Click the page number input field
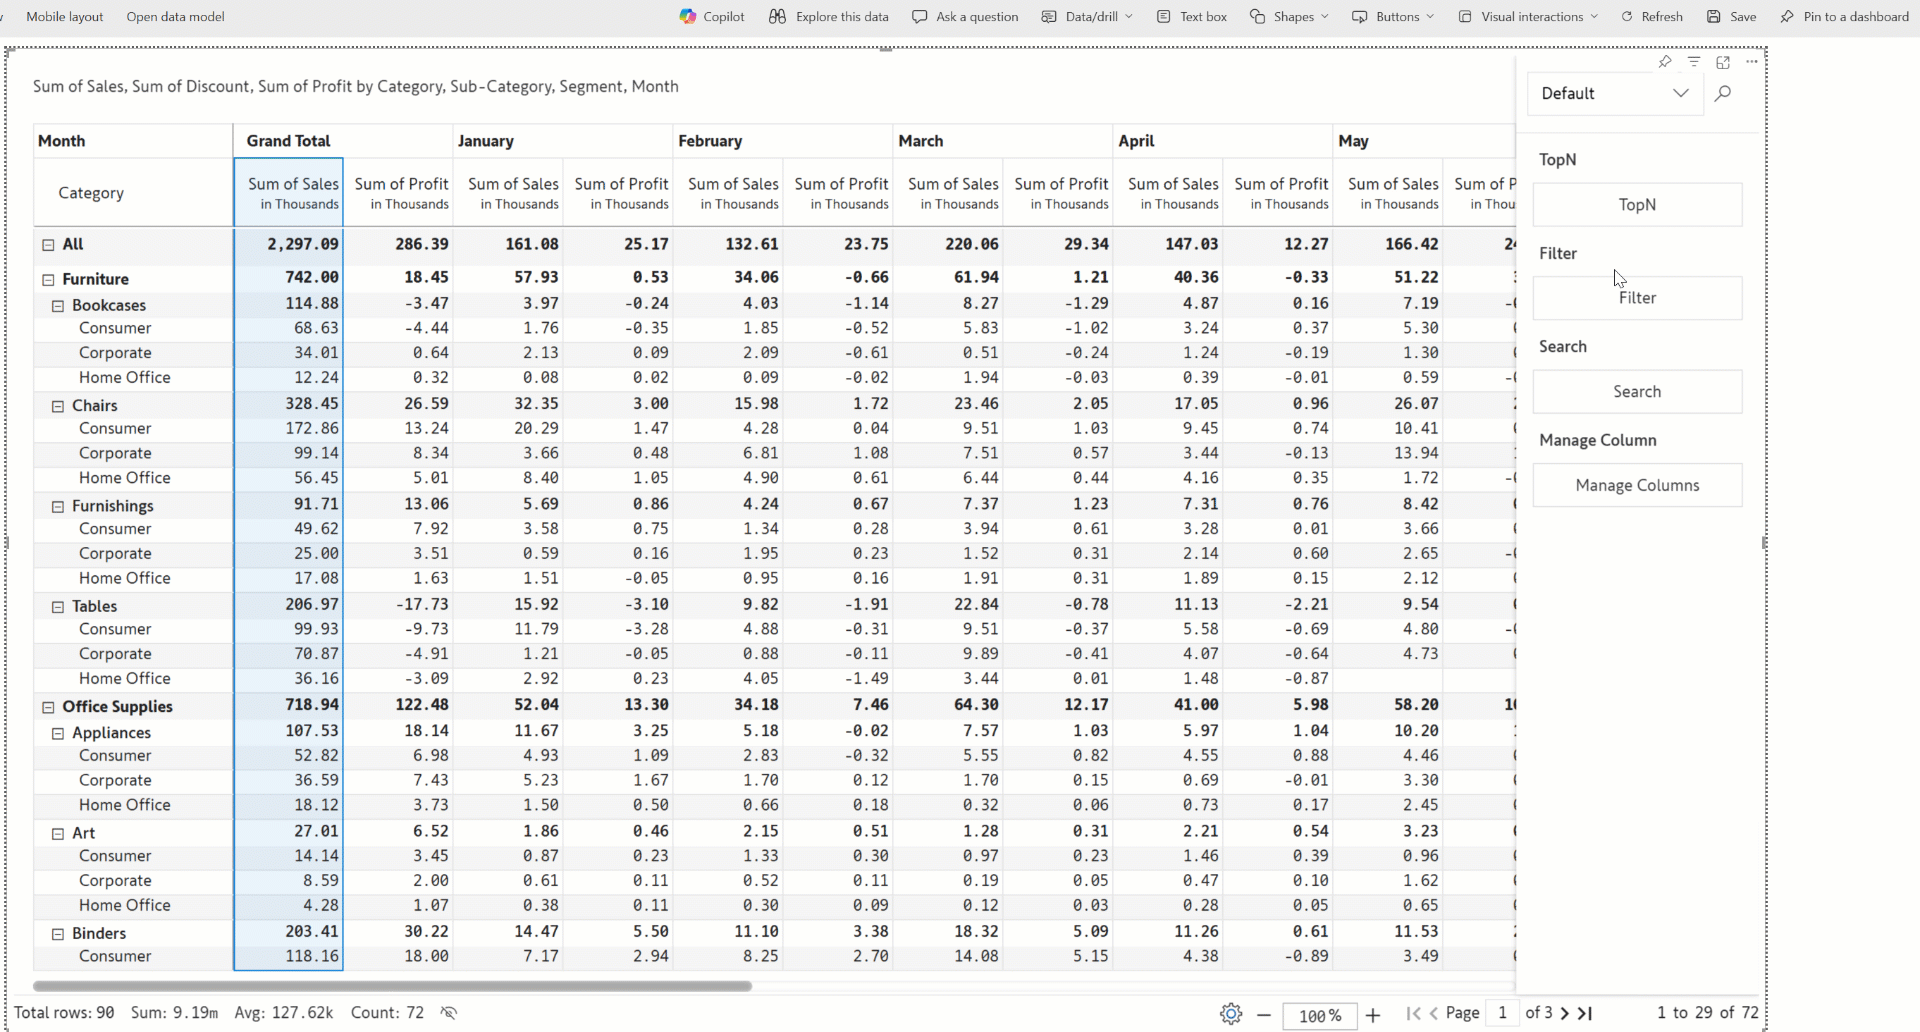 pos(1502,1014)
